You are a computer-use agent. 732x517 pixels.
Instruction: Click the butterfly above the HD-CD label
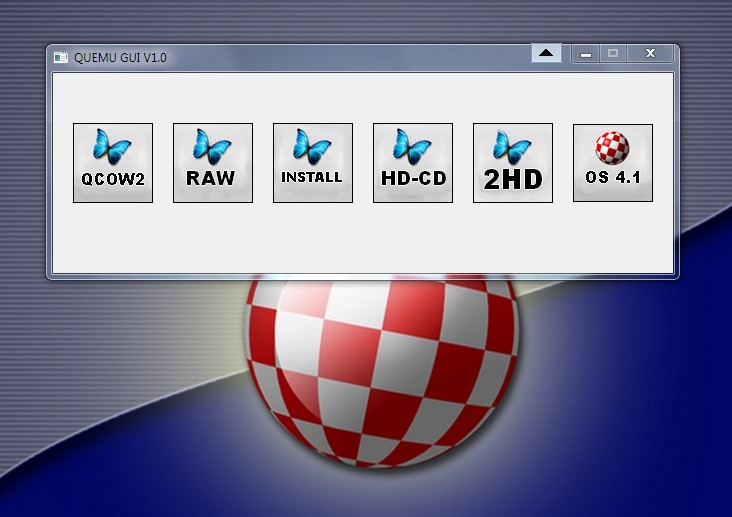pos(412,146)
